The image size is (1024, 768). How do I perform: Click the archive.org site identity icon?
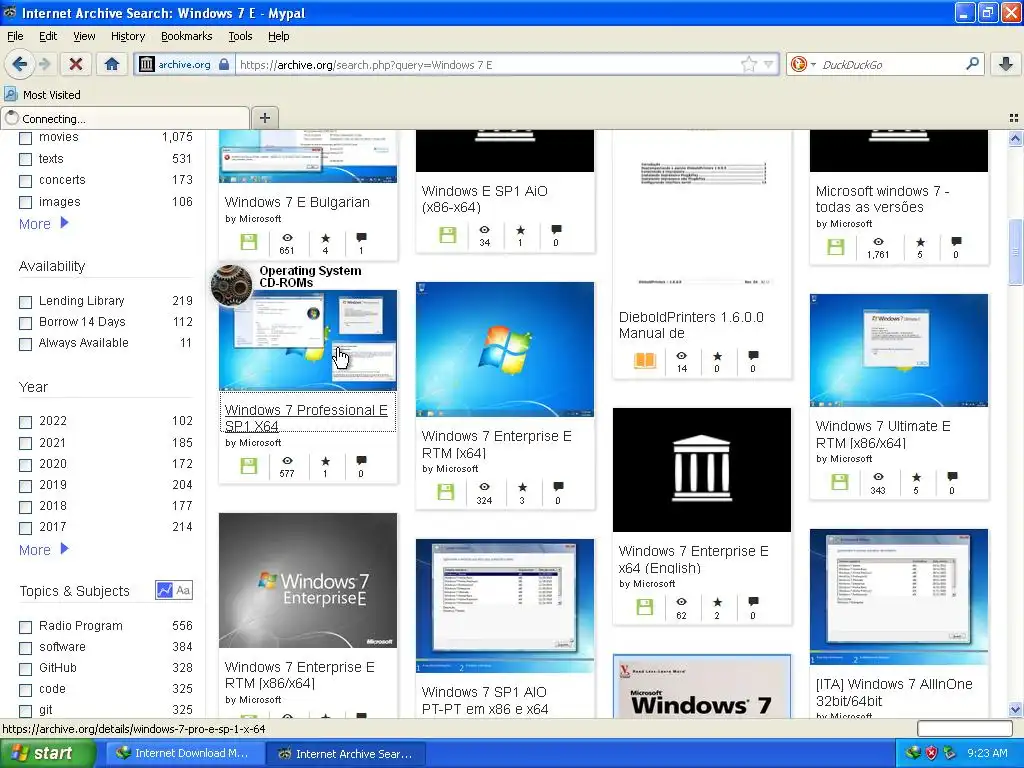[147, 64]
